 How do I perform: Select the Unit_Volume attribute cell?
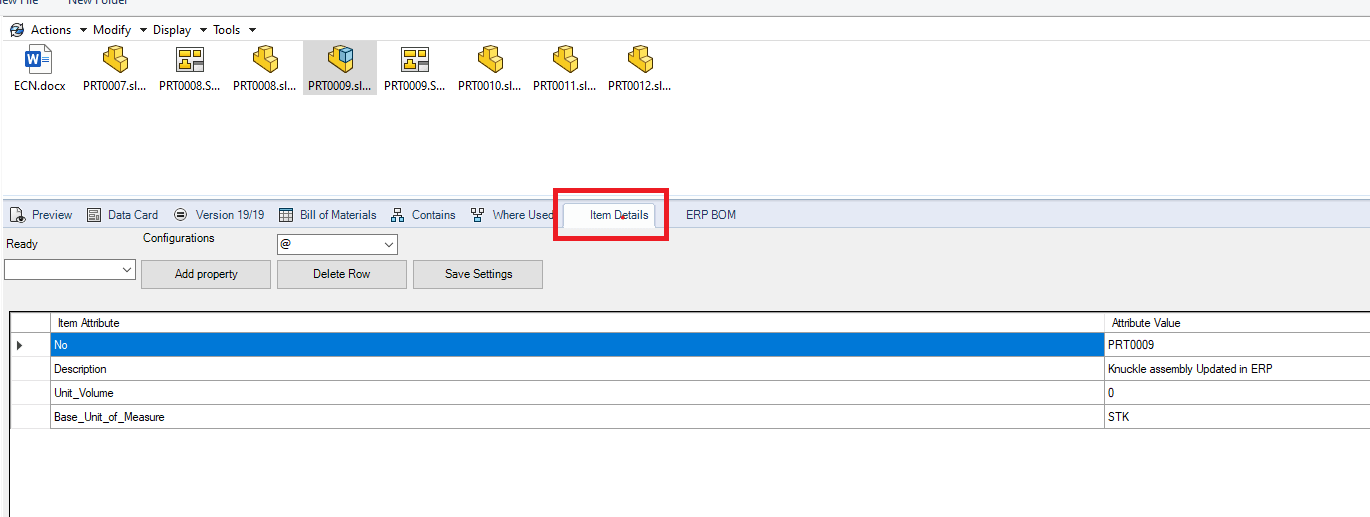(x=577, y=393)
